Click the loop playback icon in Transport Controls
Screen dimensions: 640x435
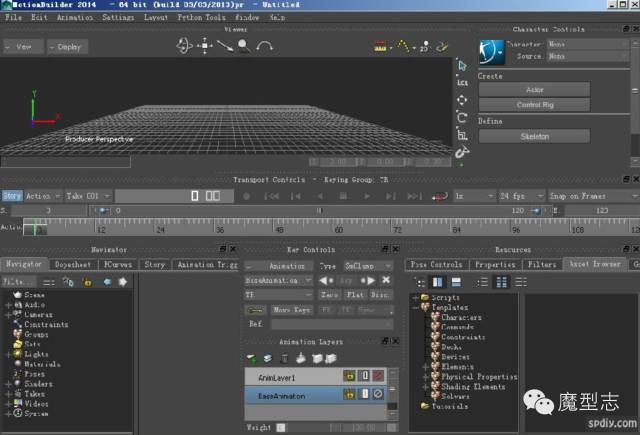click(440, 196)
